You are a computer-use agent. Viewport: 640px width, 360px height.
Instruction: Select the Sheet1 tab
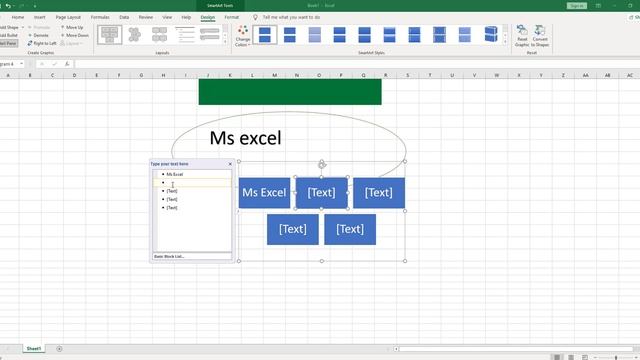click(x=33, y=349)
